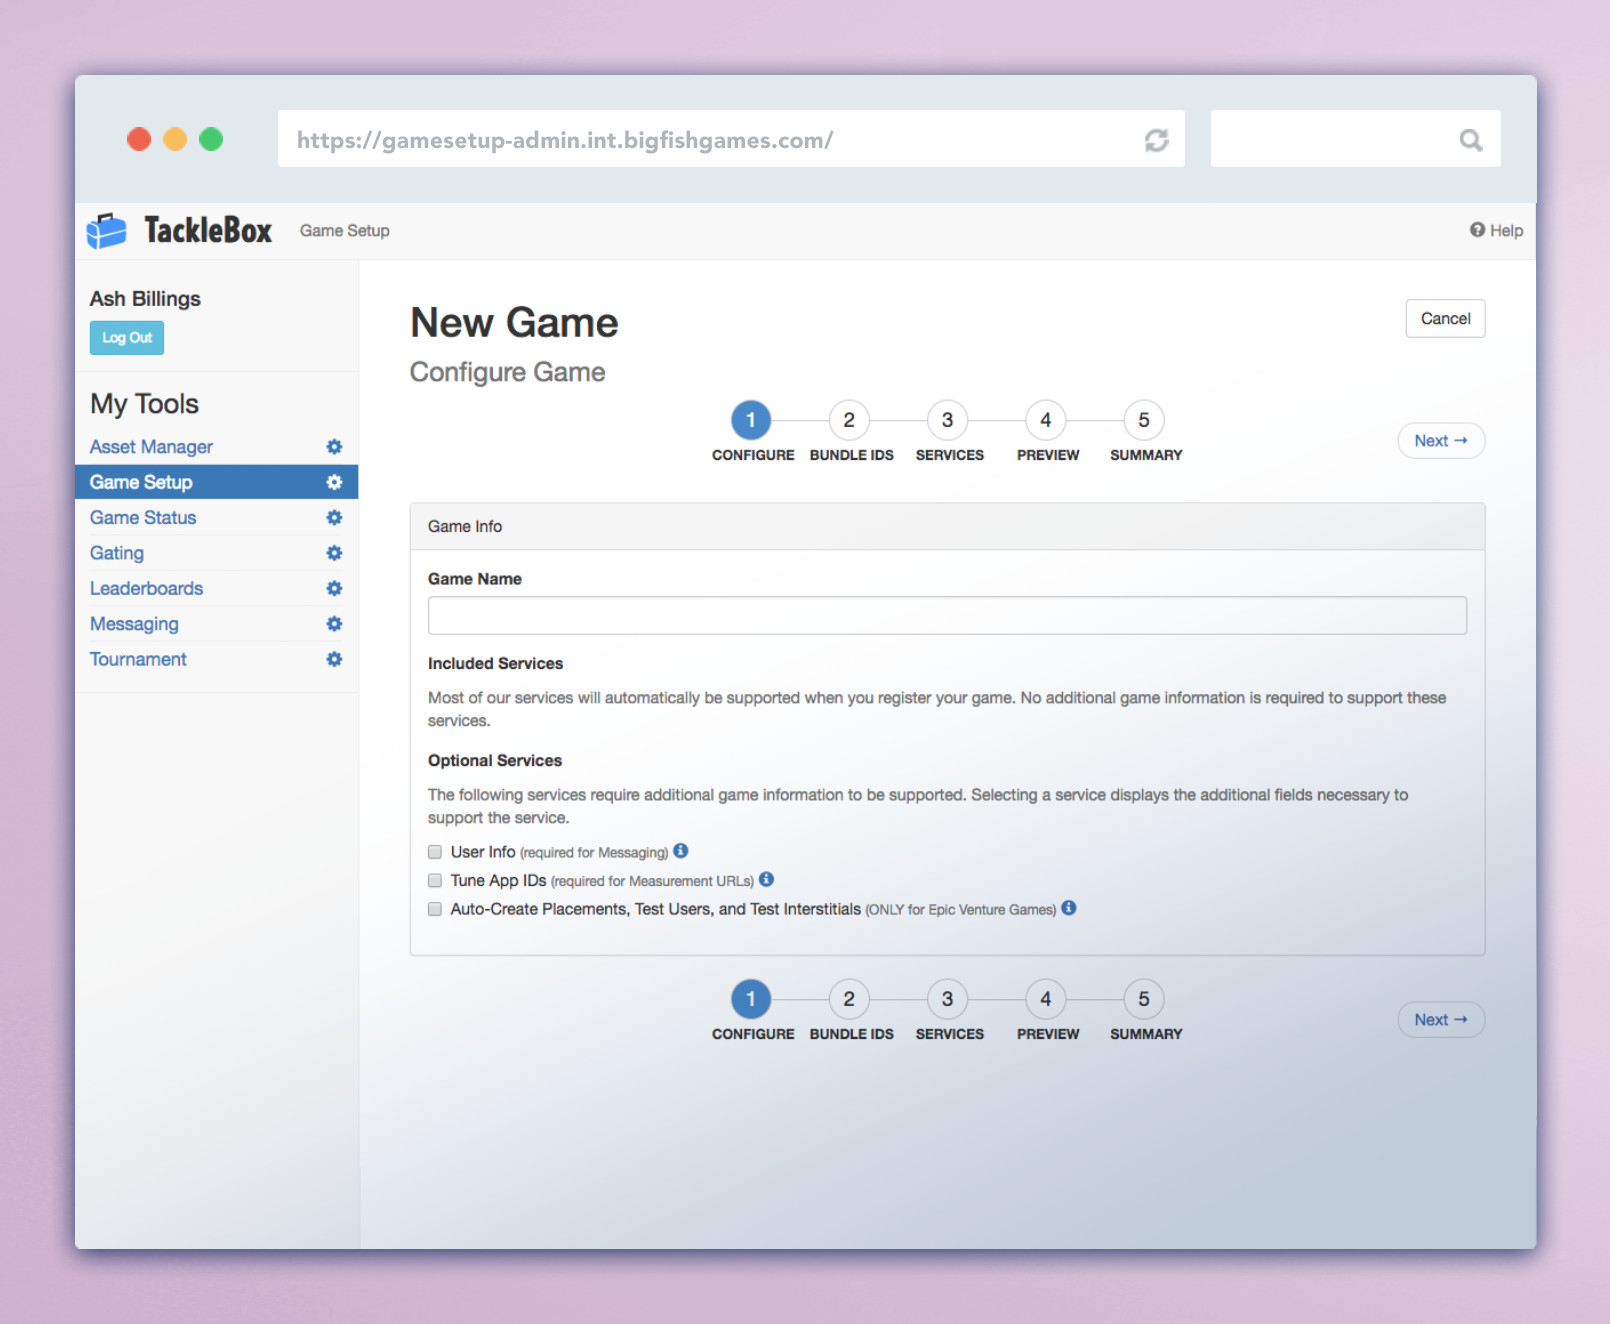Click the Ash Billings user name
Viewport: 1610px width, 1324px height.
[x=145, y=299]
